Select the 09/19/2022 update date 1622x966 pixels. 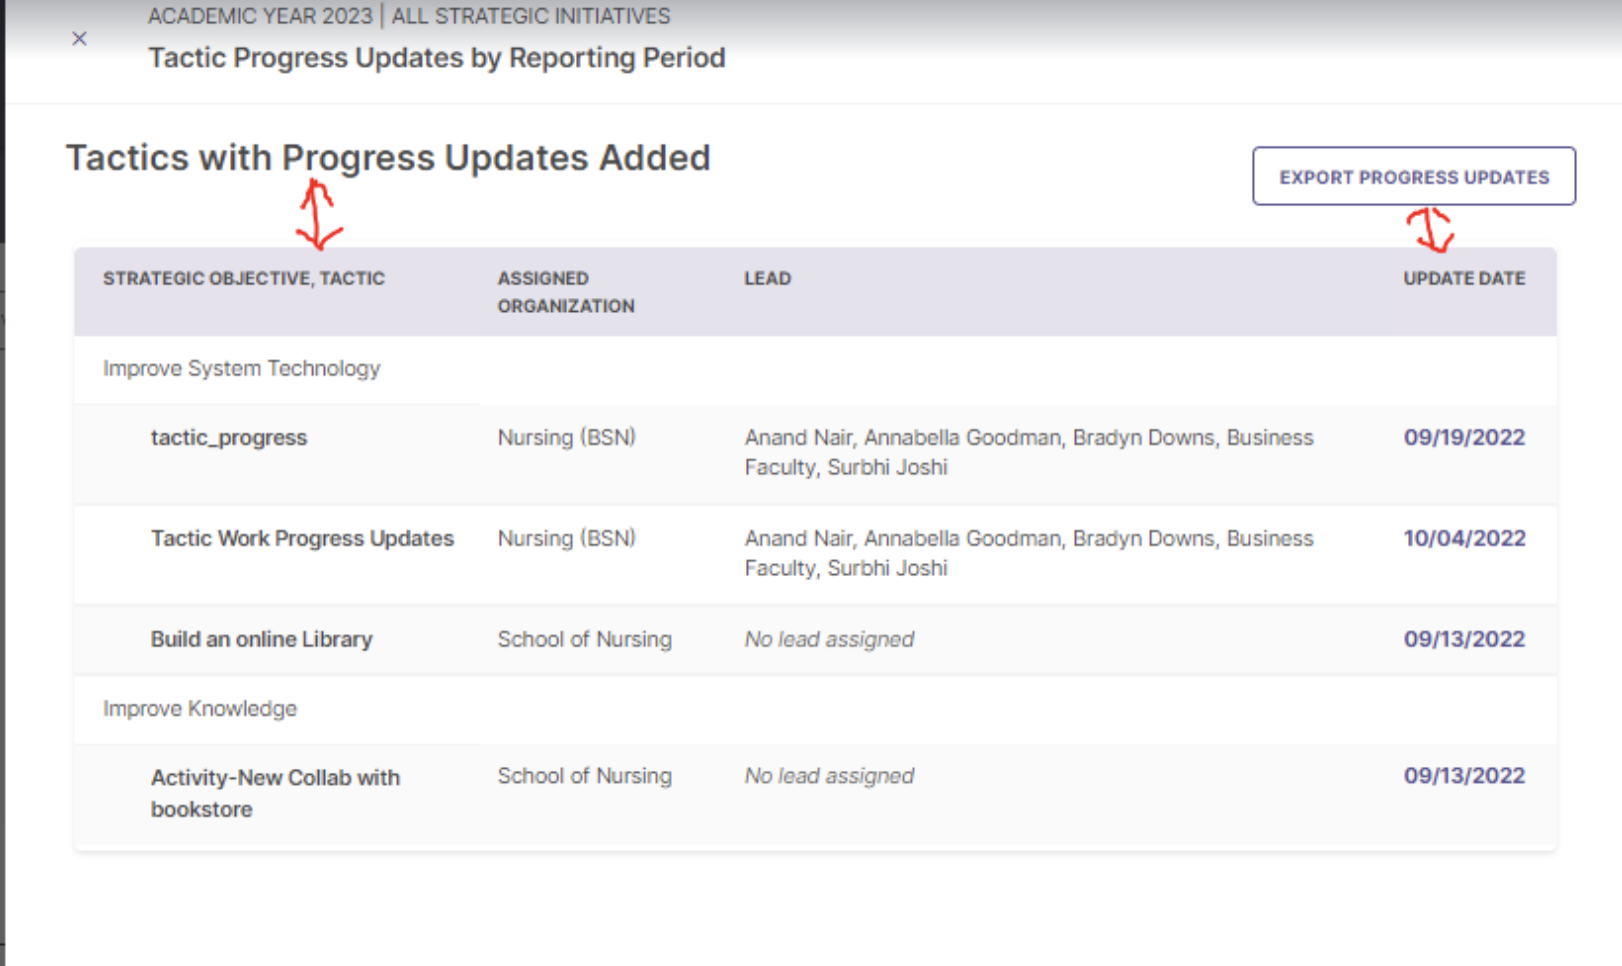1464,438
